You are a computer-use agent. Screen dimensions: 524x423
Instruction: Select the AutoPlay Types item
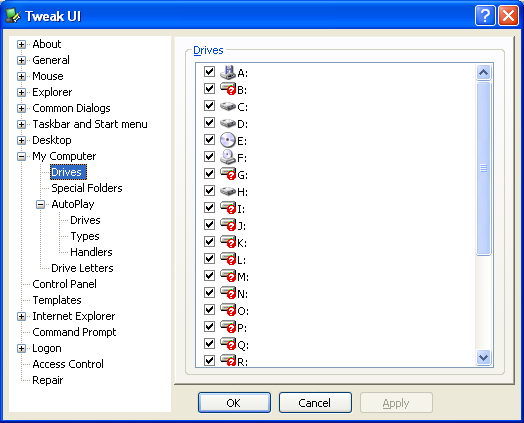coord(85,236)
